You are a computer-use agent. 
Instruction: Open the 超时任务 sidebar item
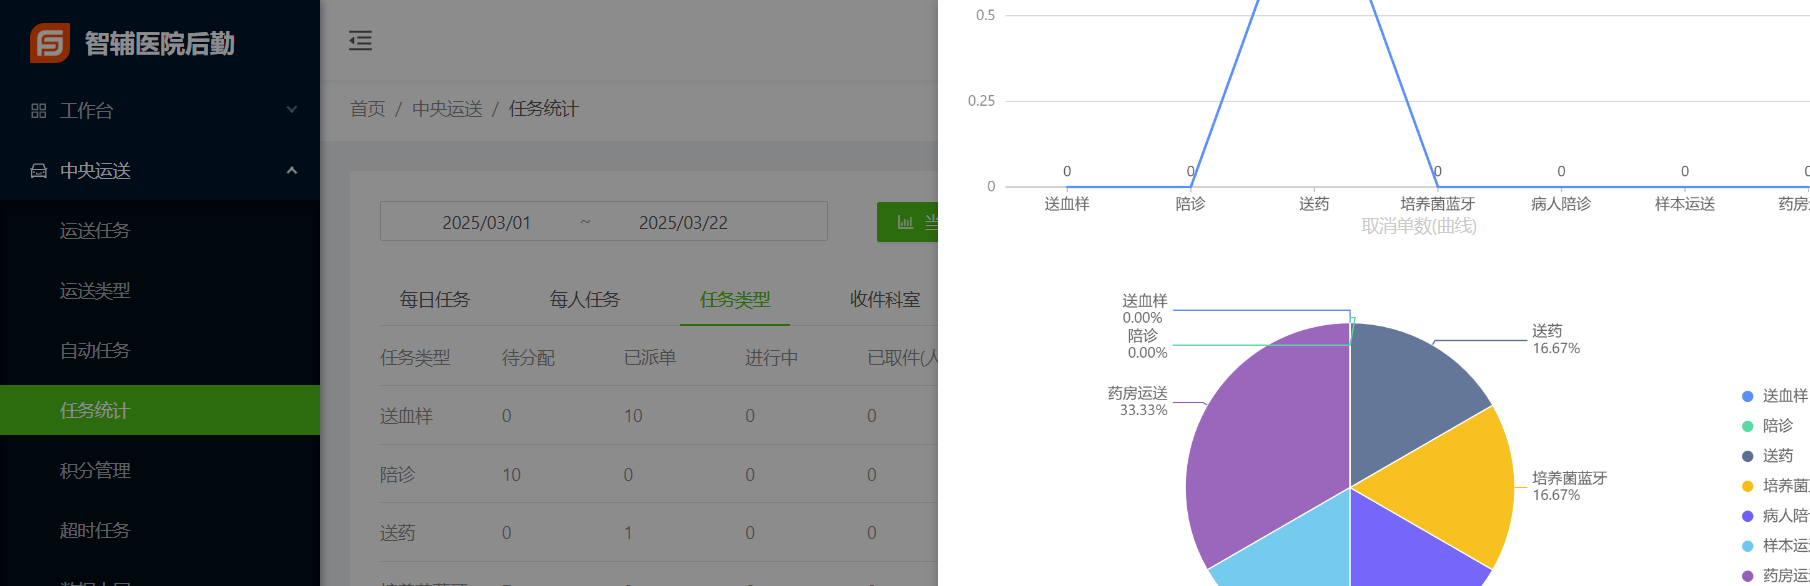click(160, 530)
